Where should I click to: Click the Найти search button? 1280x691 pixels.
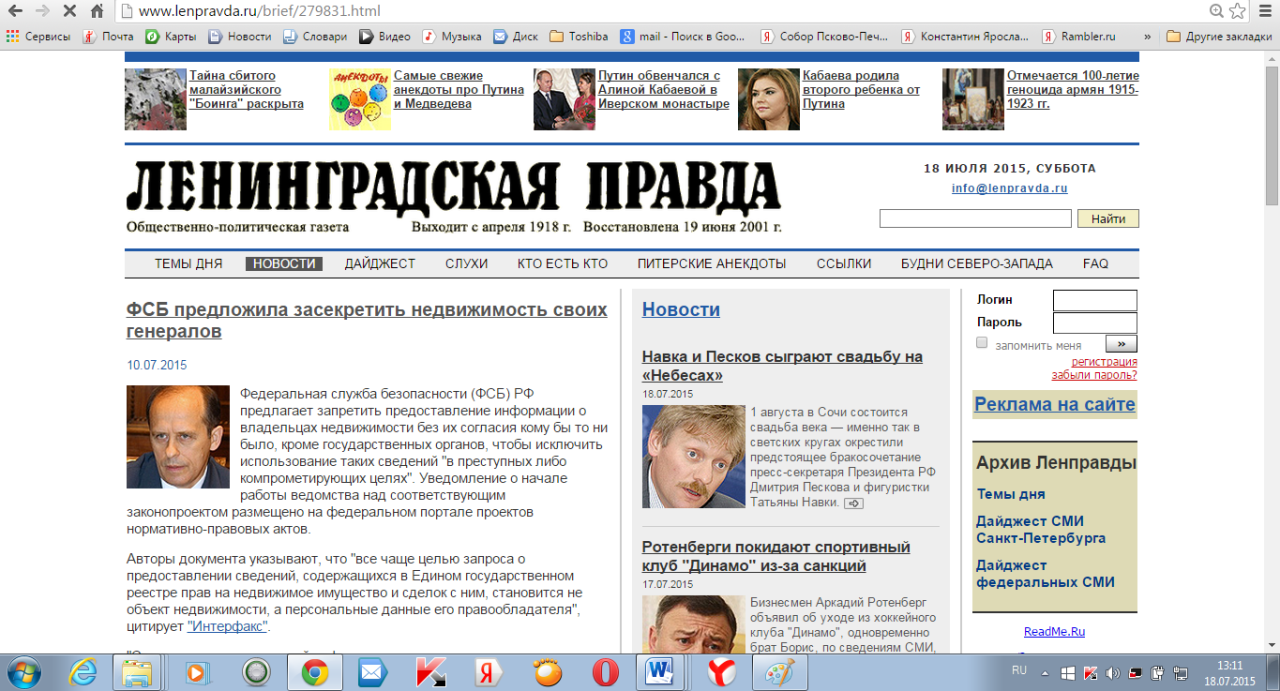pos(1108,218)
